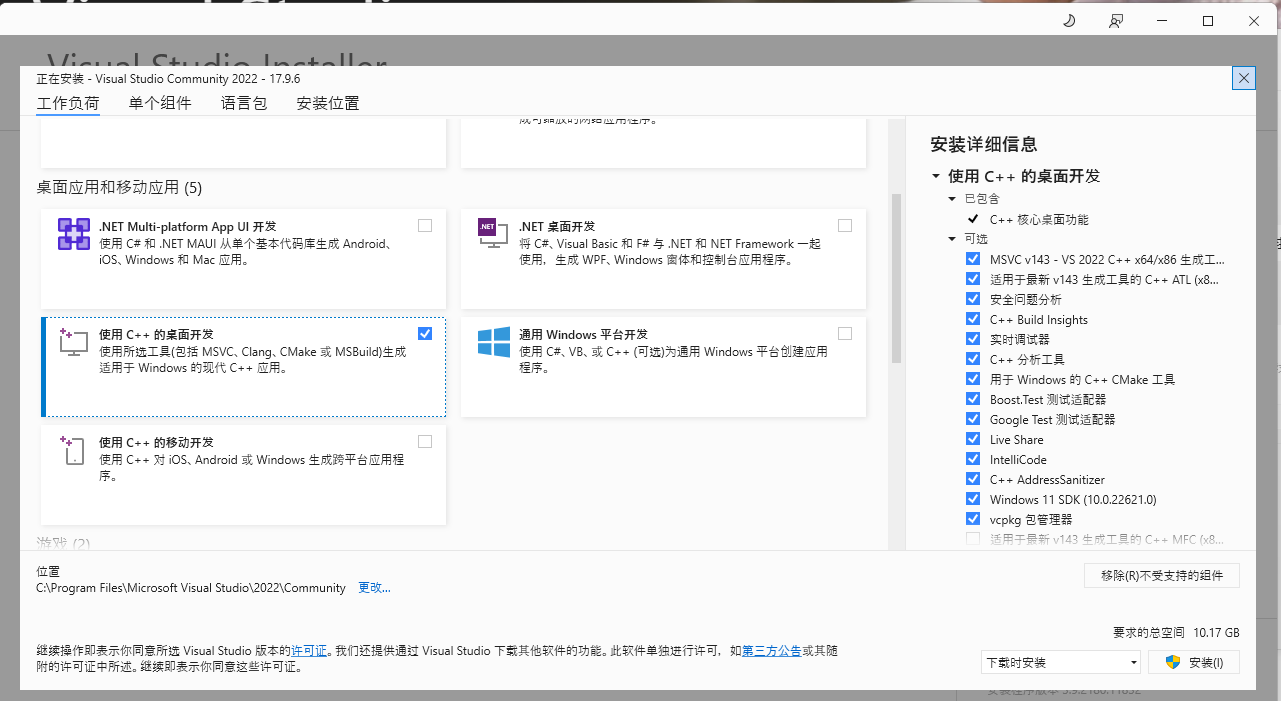Uncheck the Google Test 测试适配器 checkbox
1281x701 pixels.
pos(973,419)
